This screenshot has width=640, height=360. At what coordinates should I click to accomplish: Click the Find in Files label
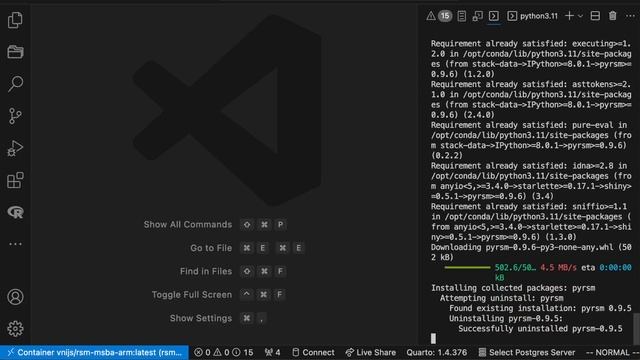pos(206,271)
